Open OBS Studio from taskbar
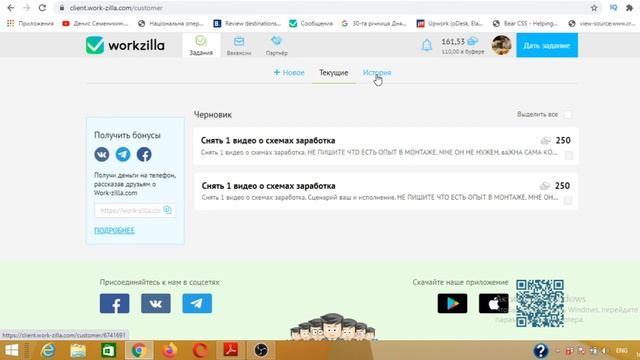Viewport: 640px width, 360px height. coord(261,350)
